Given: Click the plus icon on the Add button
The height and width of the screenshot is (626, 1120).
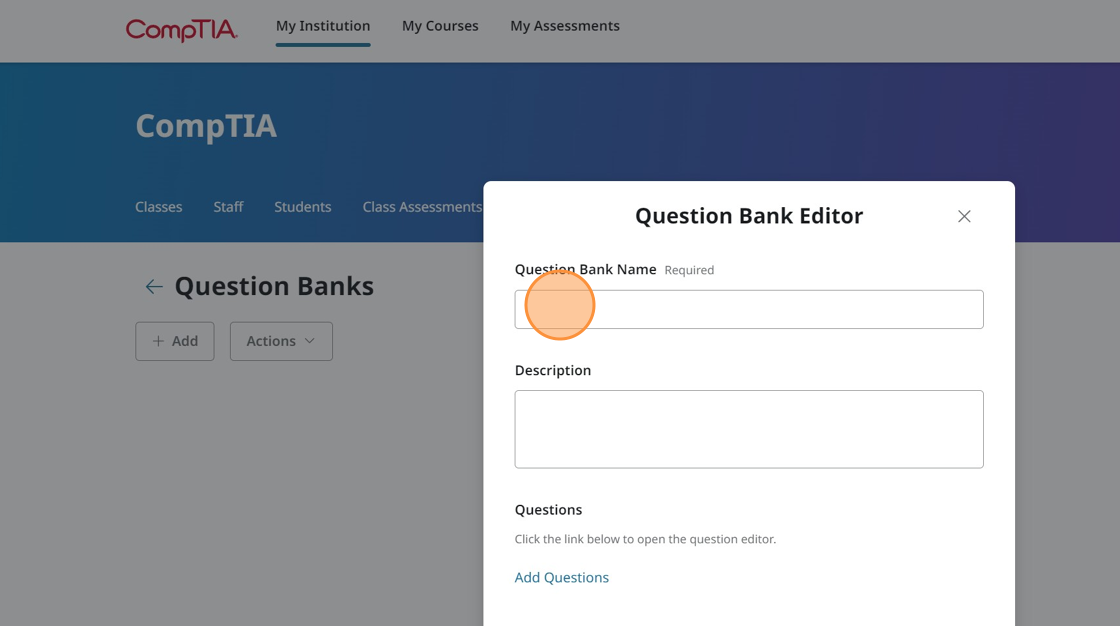Looking at the screenshot, I should [x=158, y=341].
